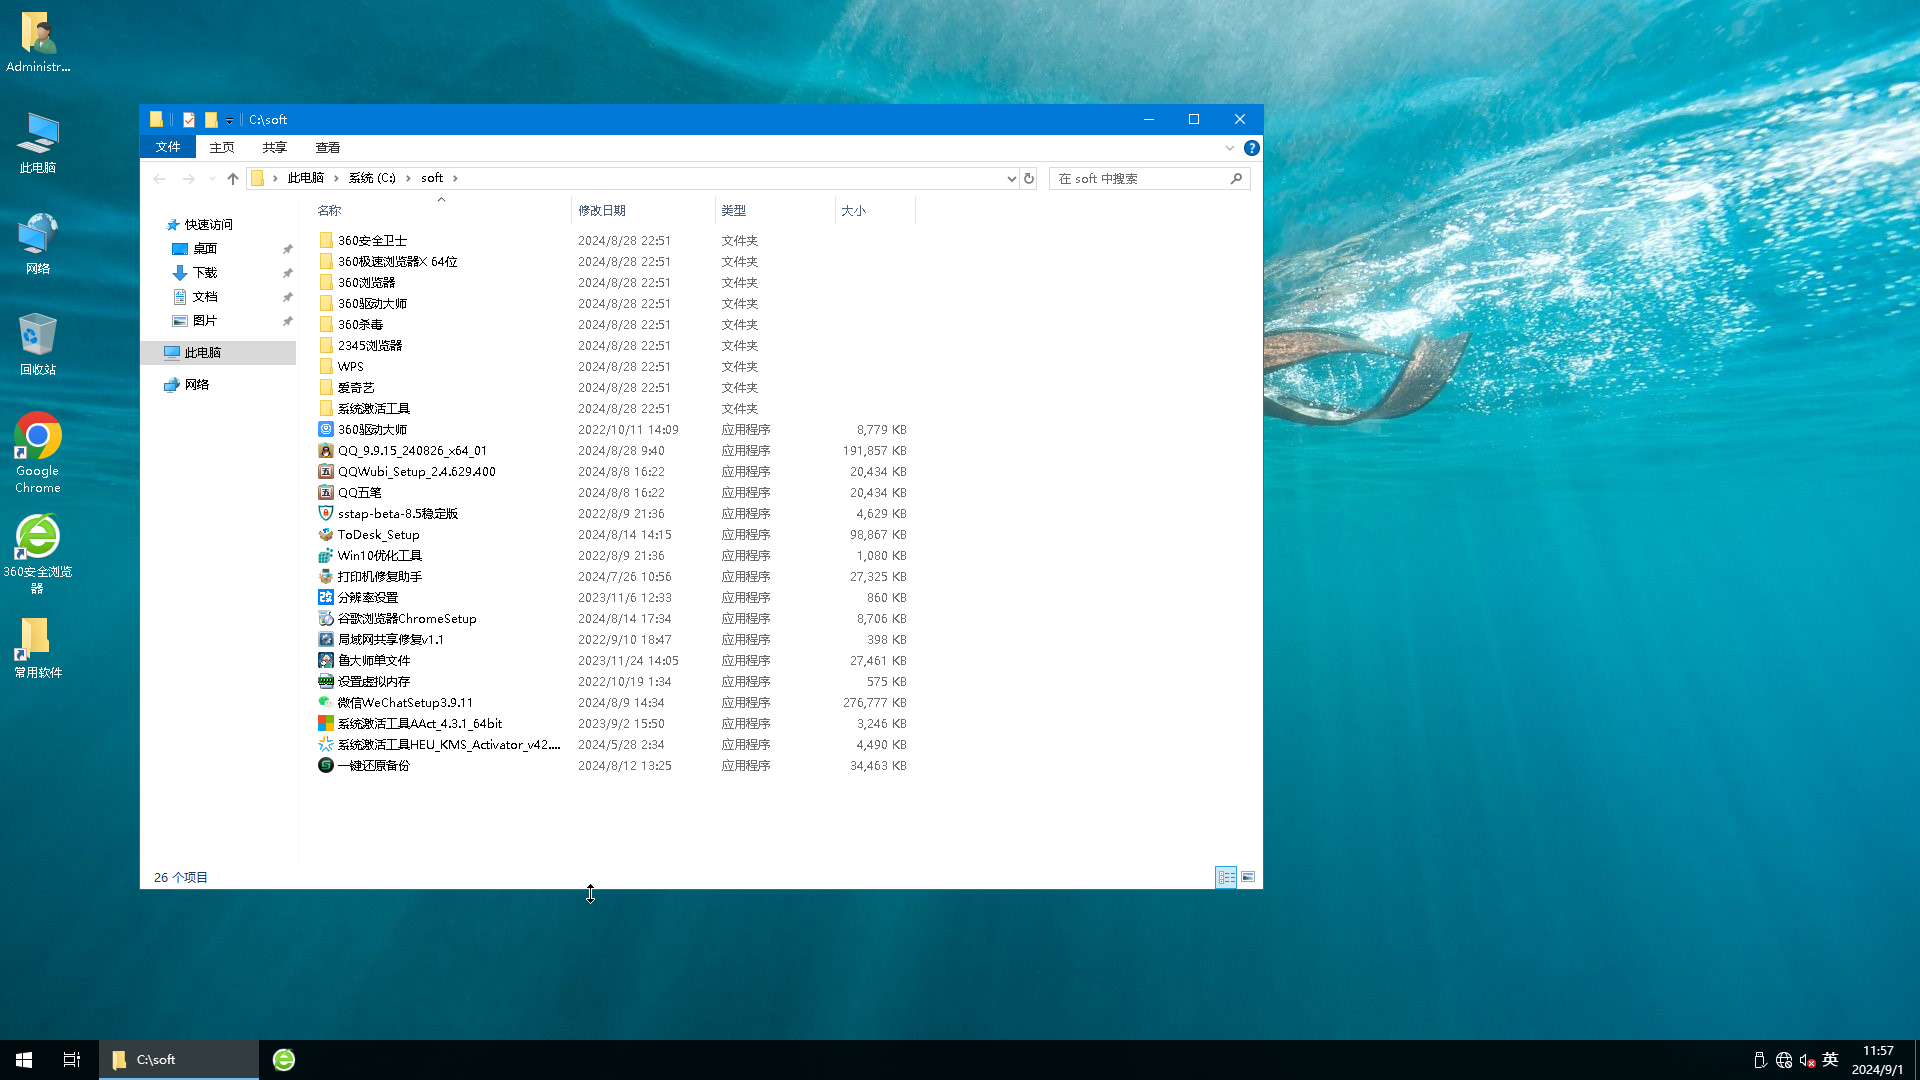Screen dimensions: 1920x1080
Task: Select the 爱奇艺 folder icon
Action: tap(326, 387)
